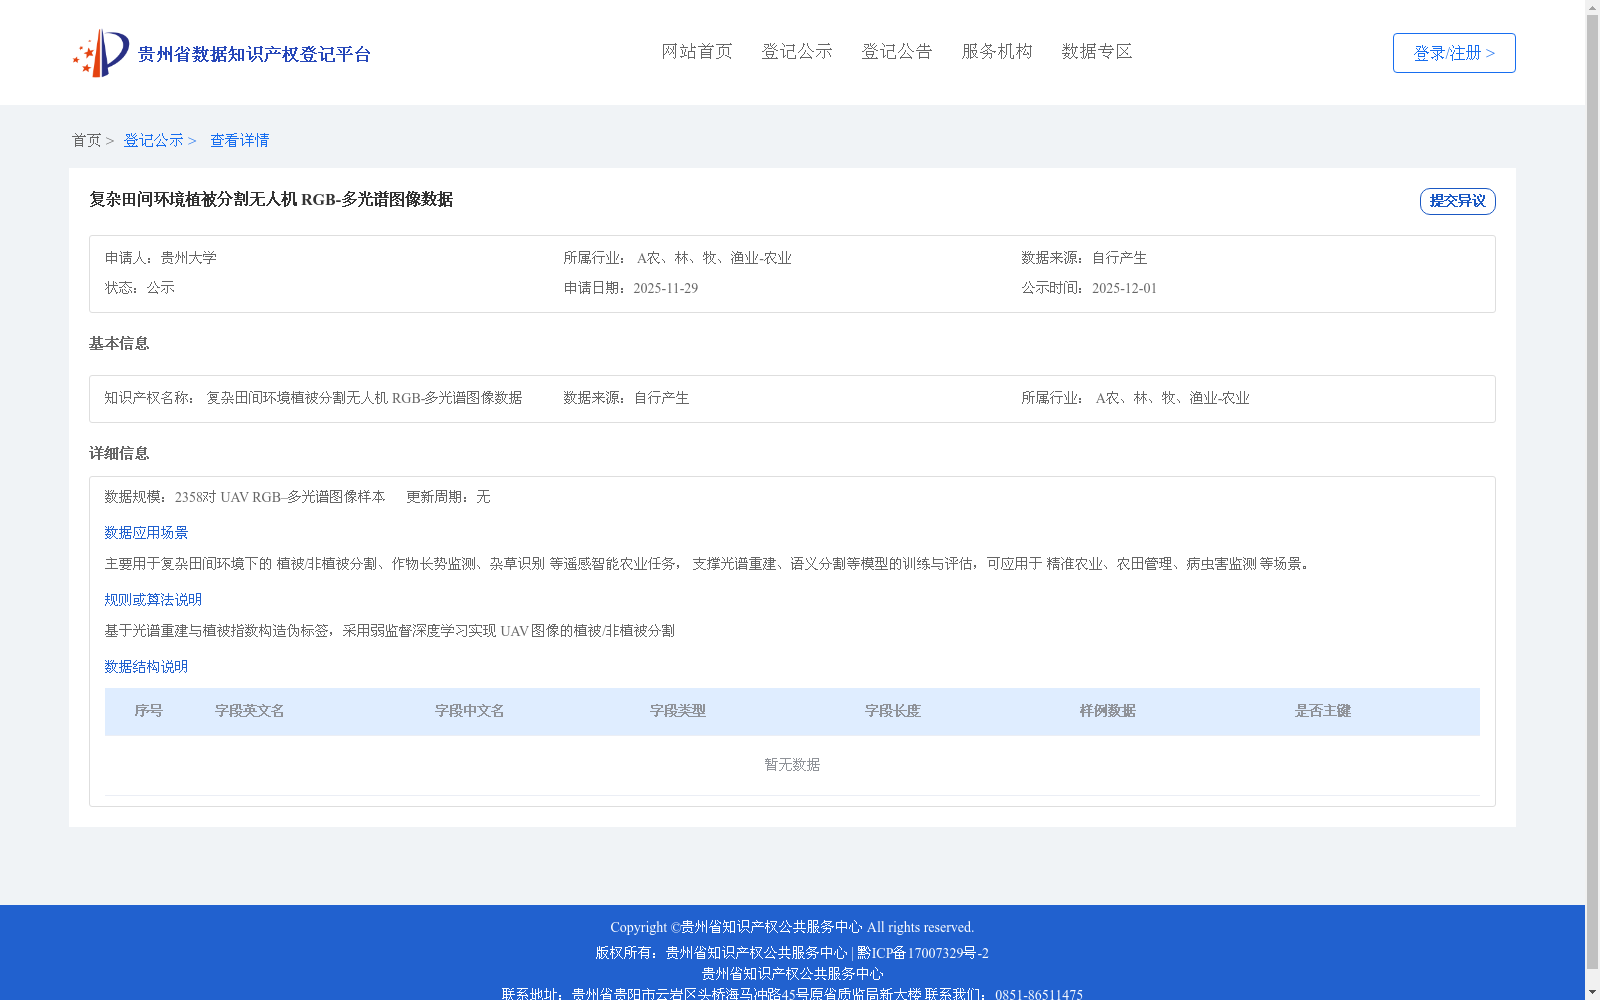The width and height of the screenshot is (1600, 1000).
Task: Go to 登记公告 in the navigation
Action: pyautogui.click(x=897, y=51)
